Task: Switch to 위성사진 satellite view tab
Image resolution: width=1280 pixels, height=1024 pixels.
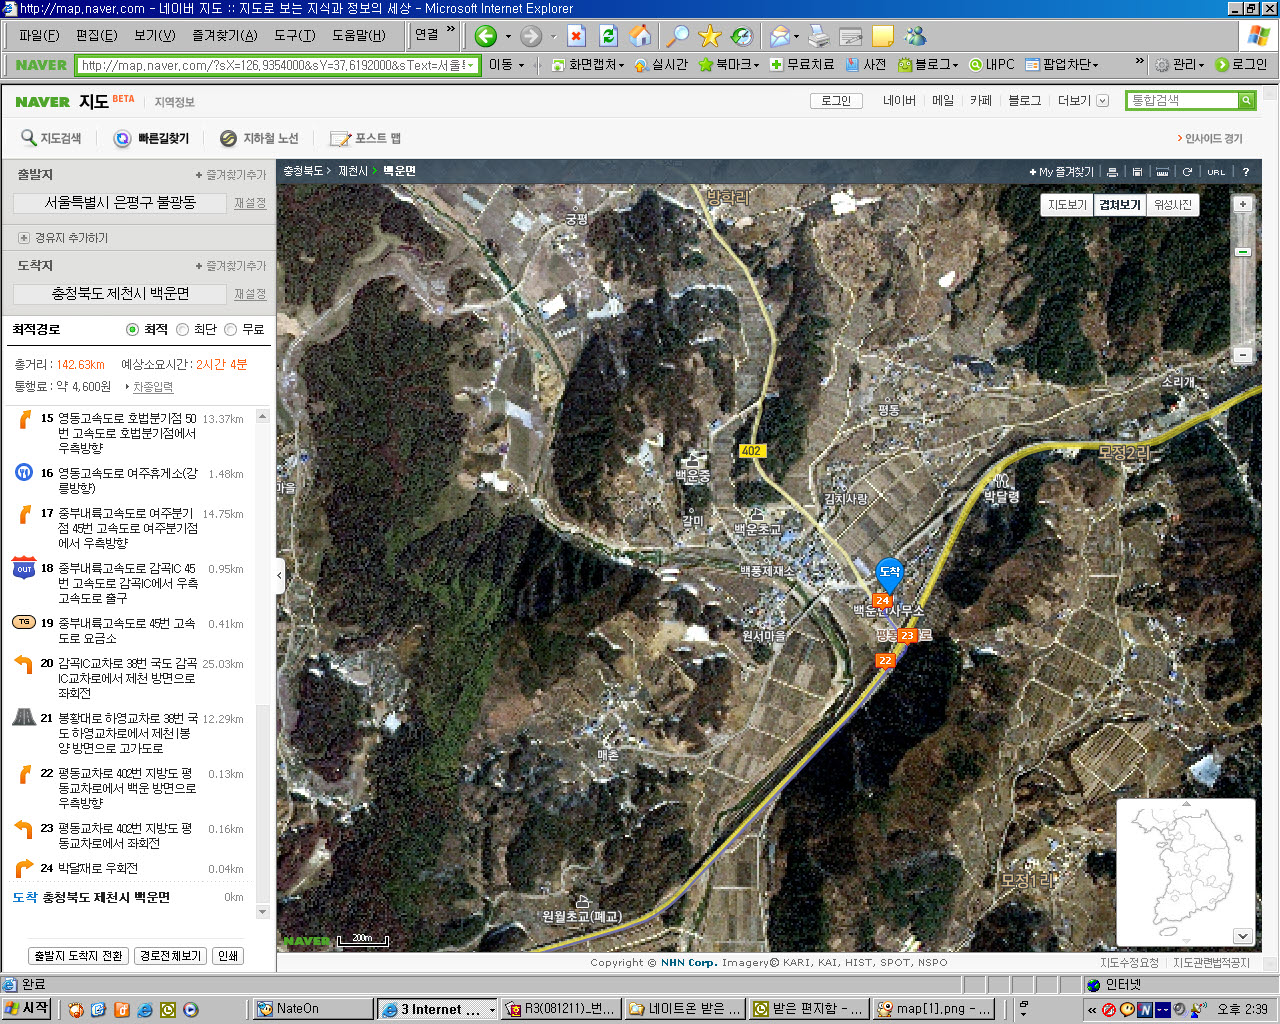Action: [x=1172, y=205]
